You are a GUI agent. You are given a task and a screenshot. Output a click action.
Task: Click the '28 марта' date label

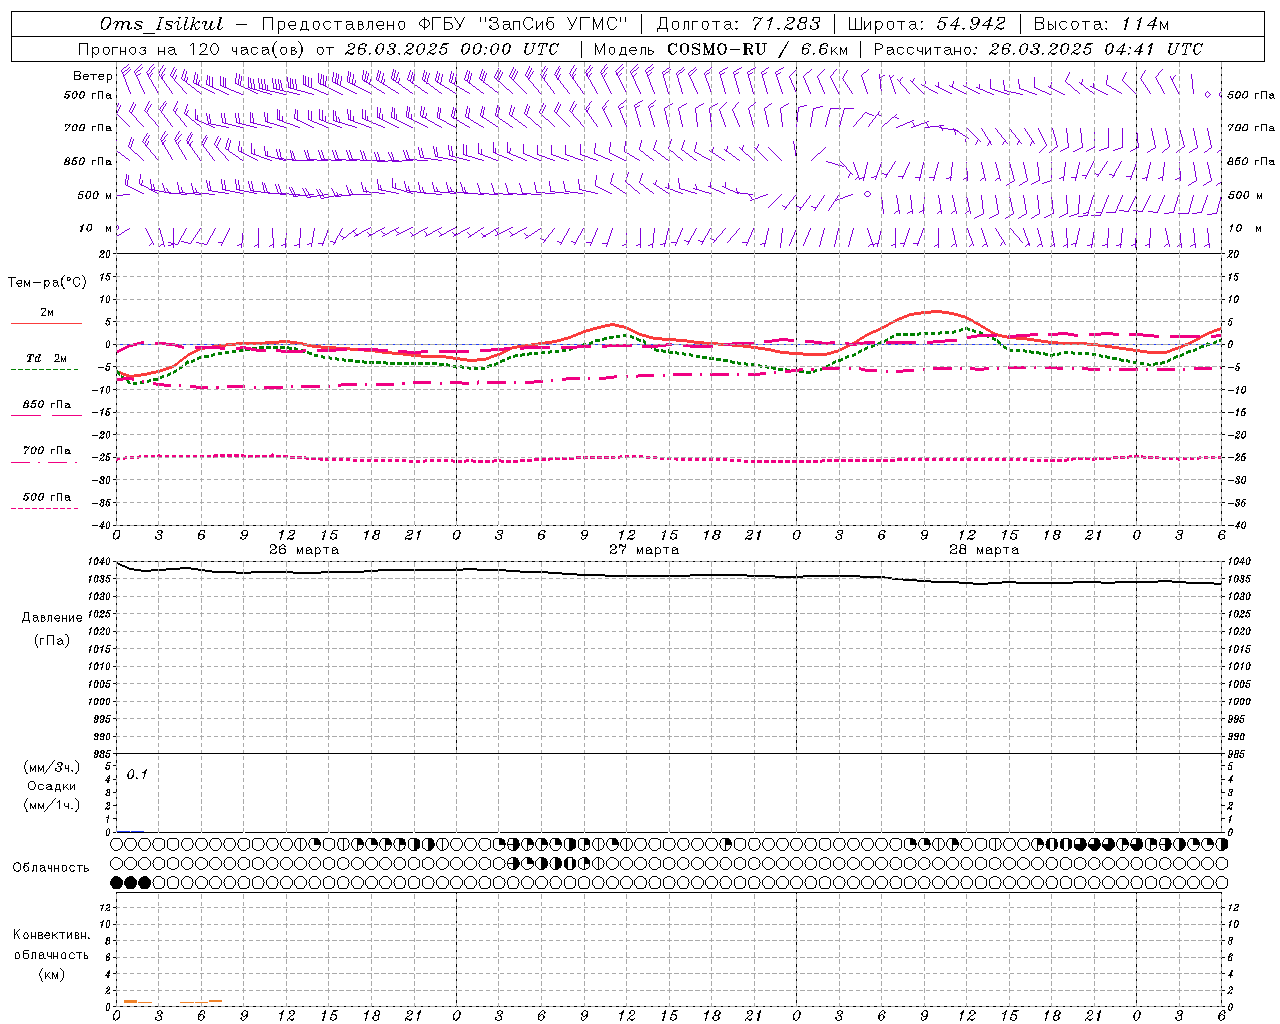coord(984,549)
